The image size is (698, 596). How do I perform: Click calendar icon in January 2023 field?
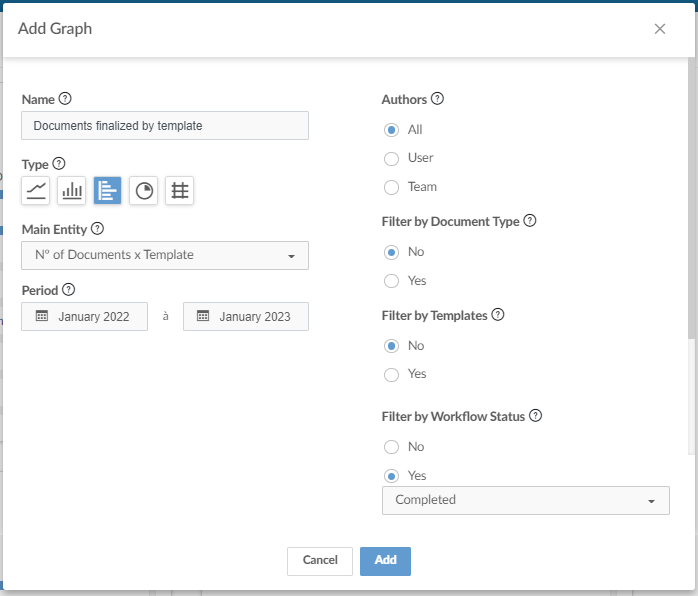pos(203,316)
